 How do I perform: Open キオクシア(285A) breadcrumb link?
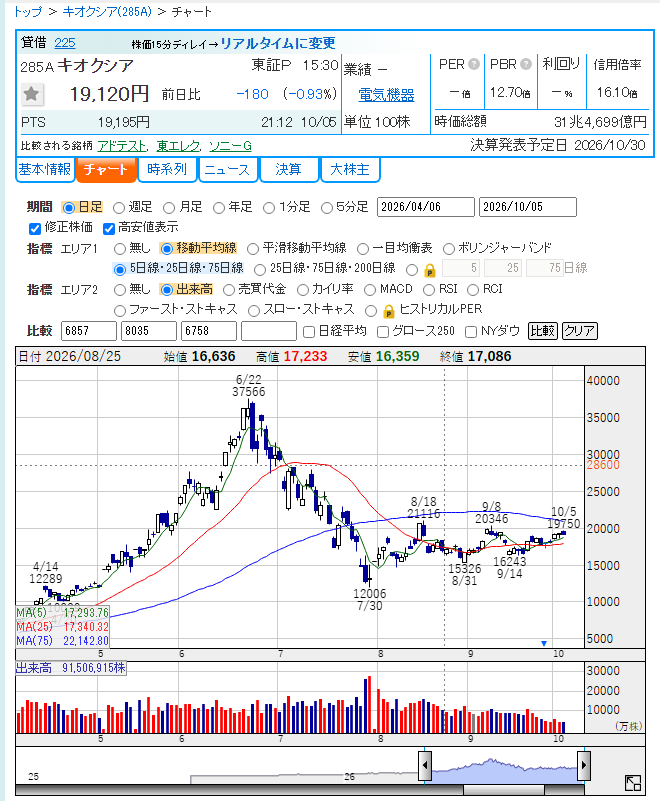pyautogui.click(x=107, y=12)
